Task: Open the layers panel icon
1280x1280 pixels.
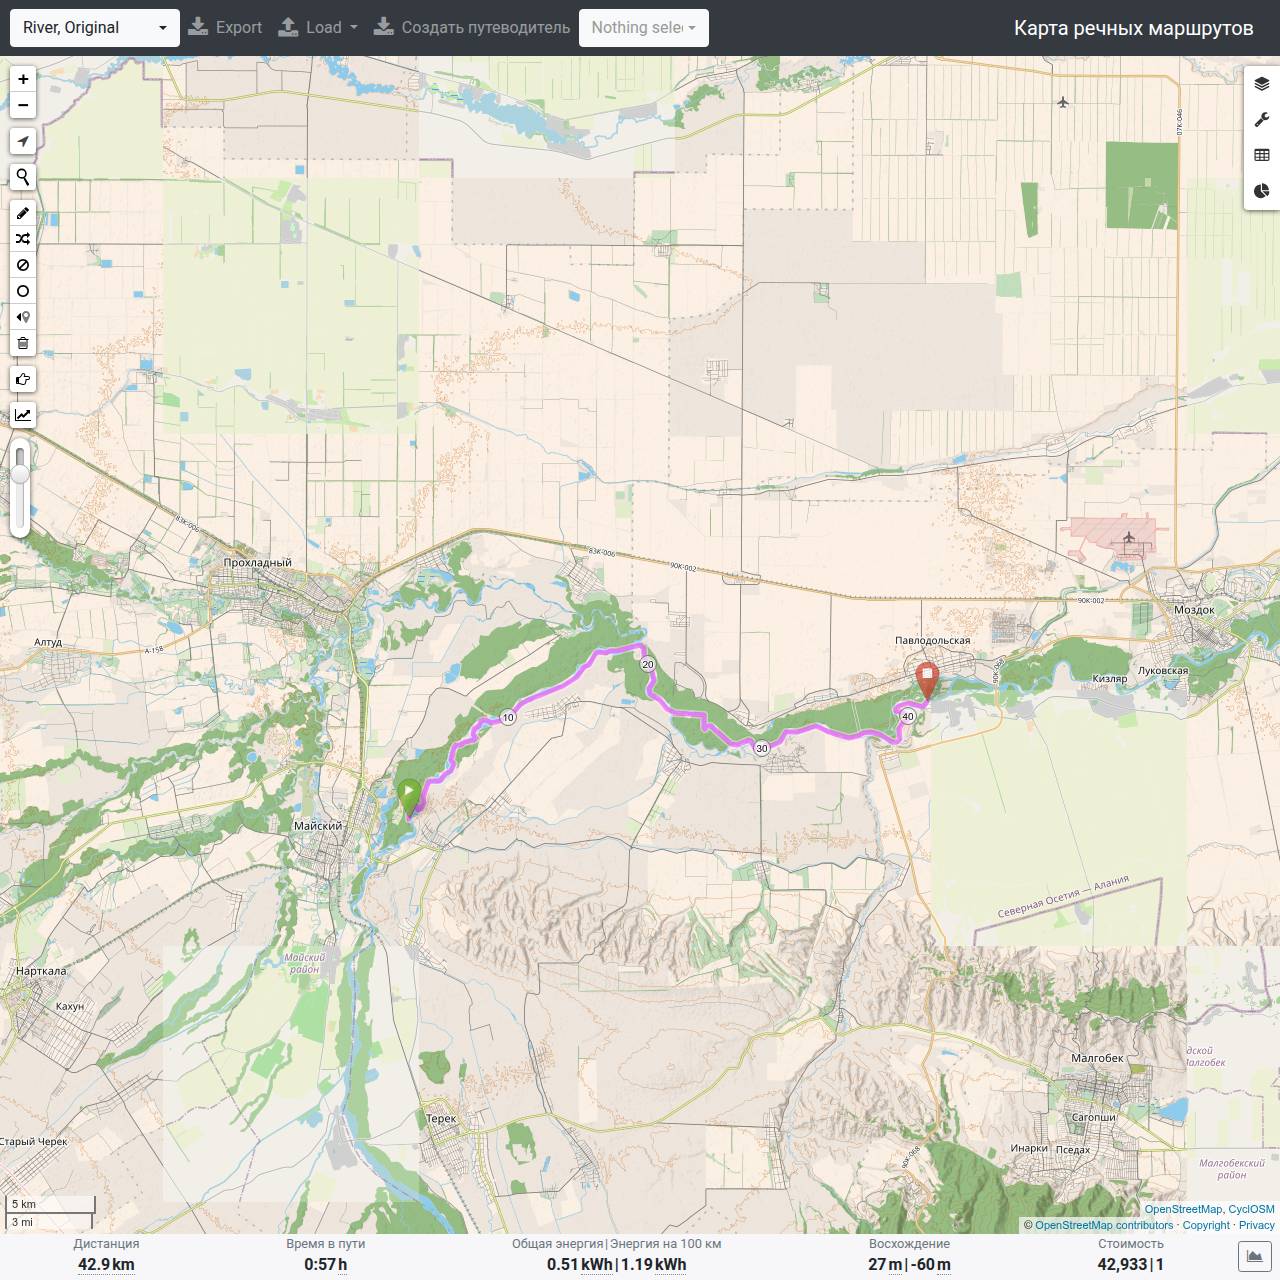Action: point(1262,84)
